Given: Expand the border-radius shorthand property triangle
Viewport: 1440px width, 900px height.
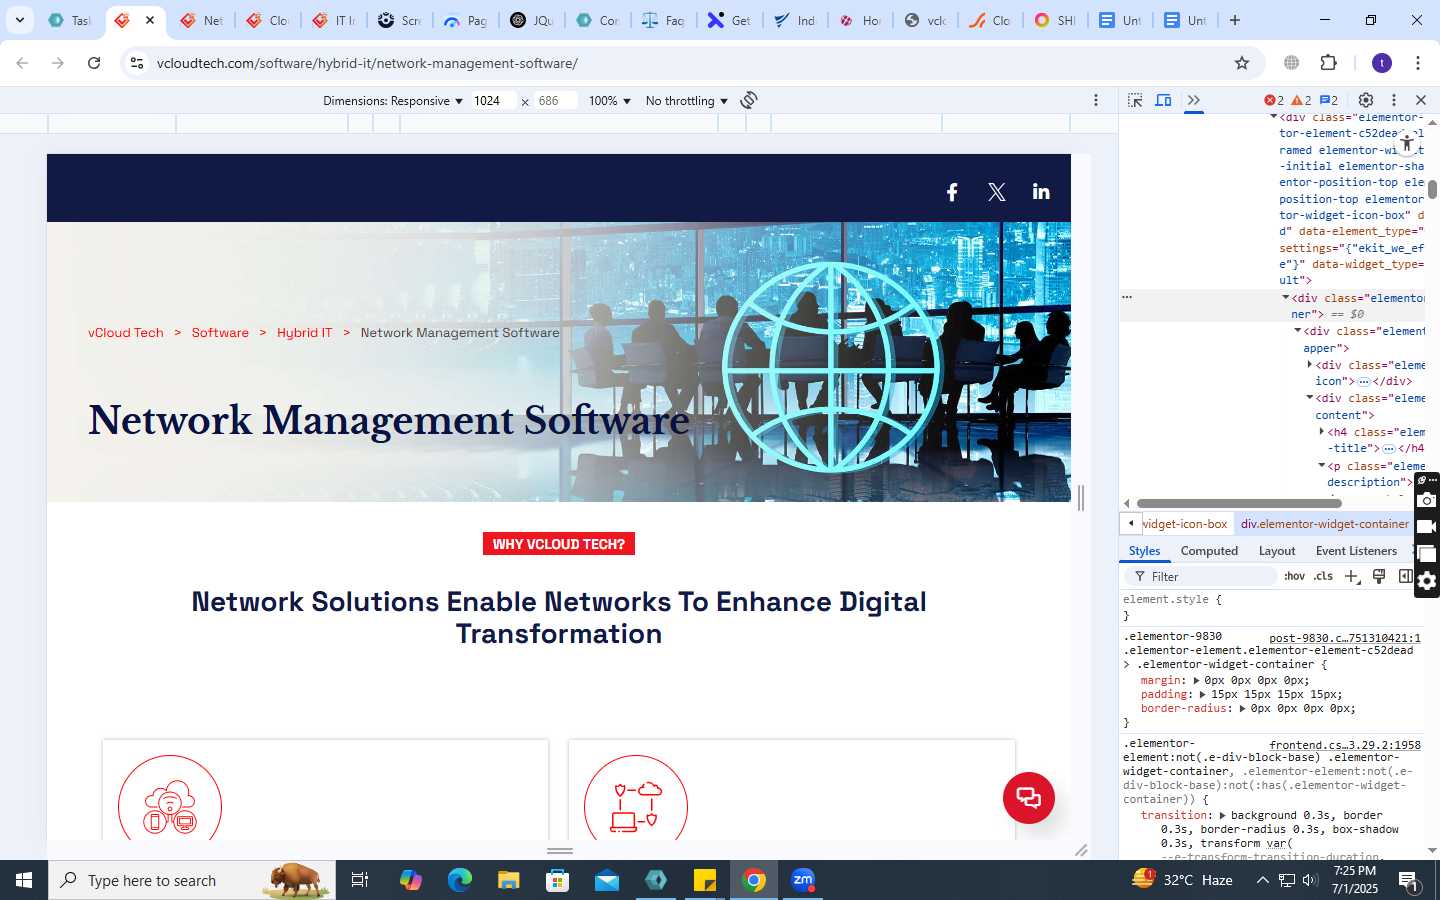Looking at the screenshot, I should (1242, 709).
